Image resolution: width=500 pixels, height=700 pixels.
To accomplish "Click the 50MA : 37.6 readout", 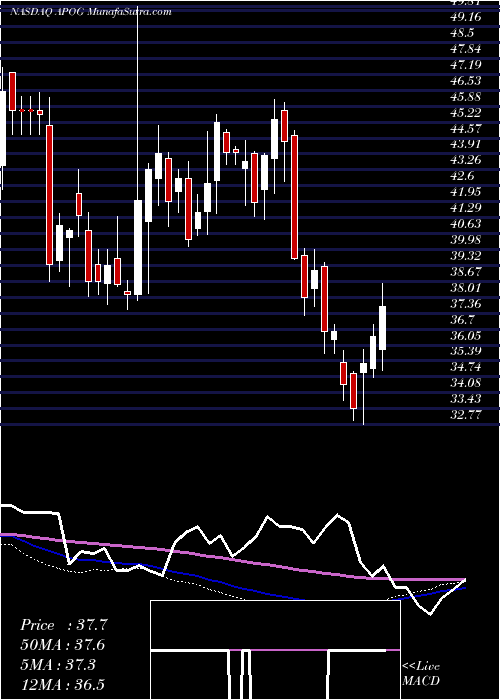I will (x=63, y=646).
